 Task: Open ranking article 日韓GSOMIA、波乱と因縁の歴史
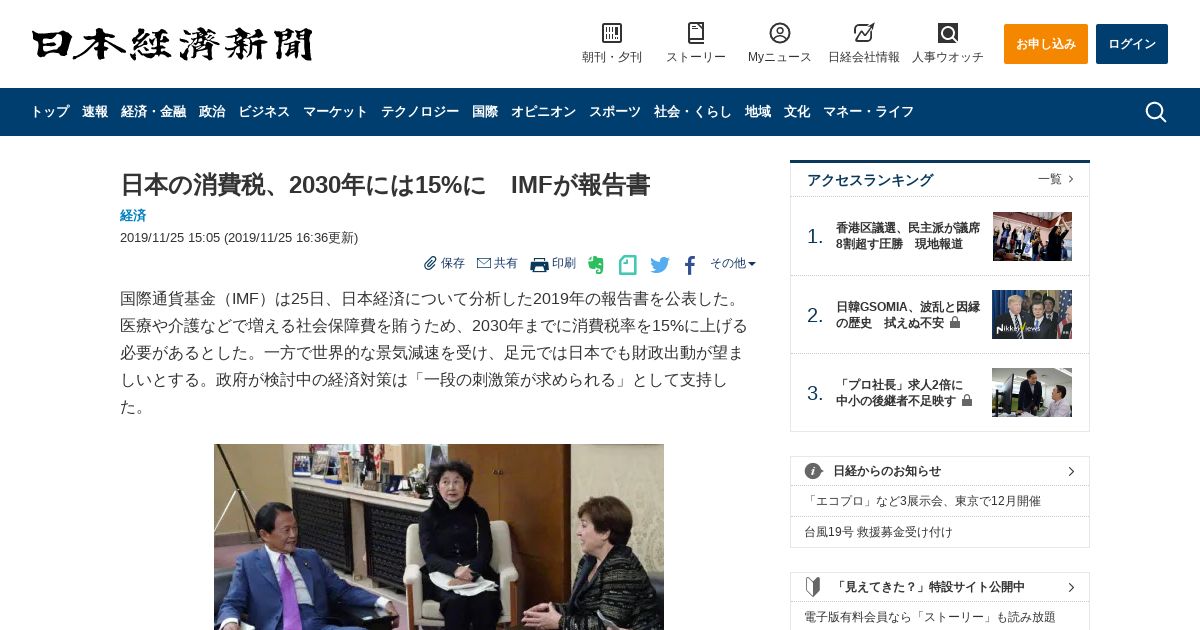(908, 315)
